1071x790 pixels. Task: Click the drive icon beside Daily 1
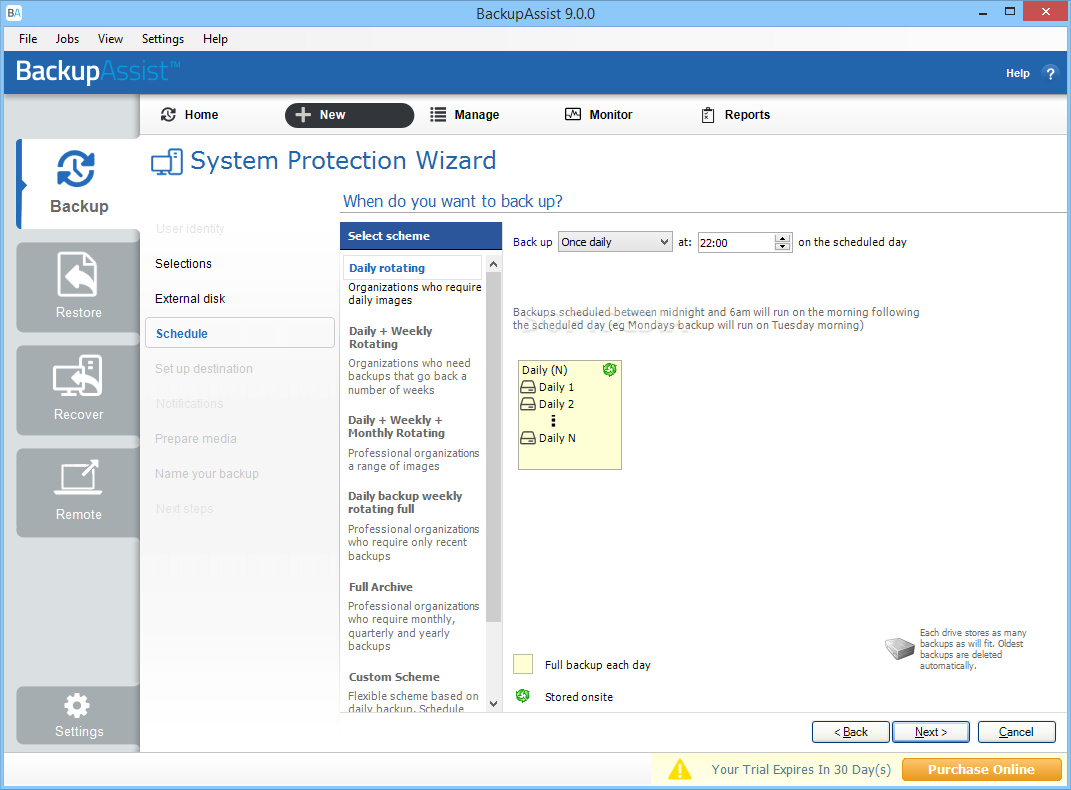tap(528, 387)
